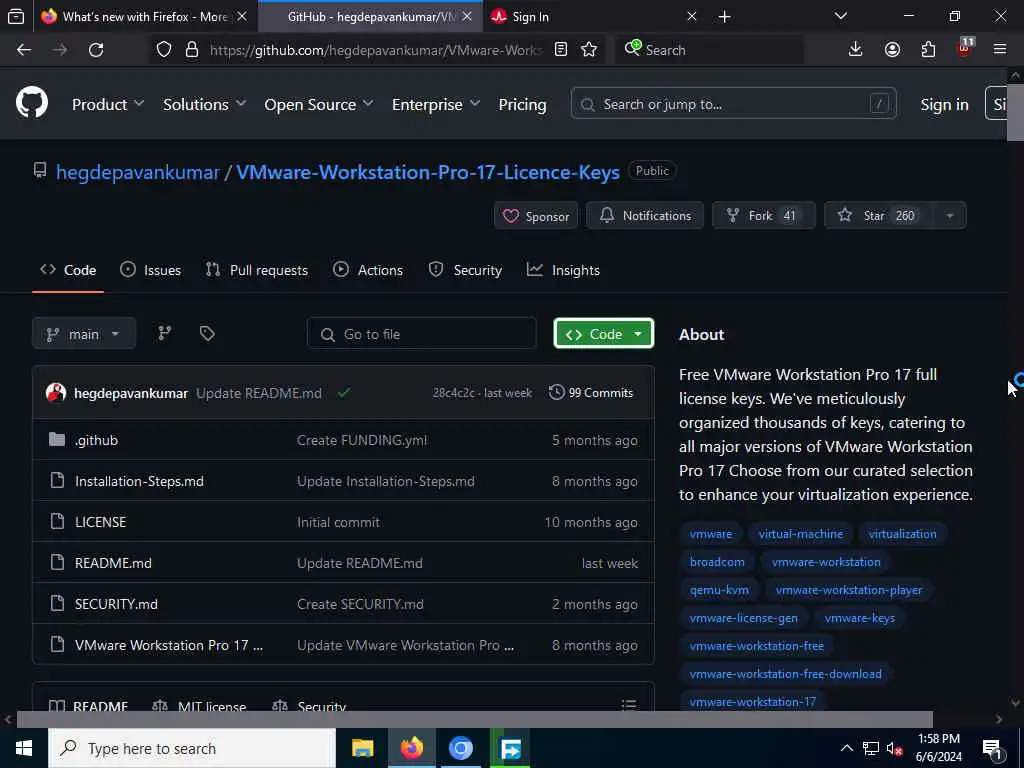Click the padlock site info icon
Viewport: 1024px width, 768px height.
(x=191, y=50)
